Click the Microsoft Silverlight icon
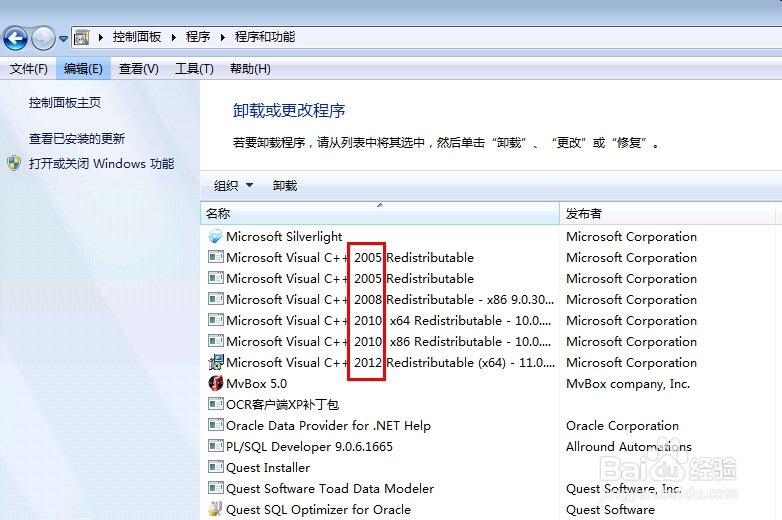This screenshot has height=520, width=782. point(215,236)
